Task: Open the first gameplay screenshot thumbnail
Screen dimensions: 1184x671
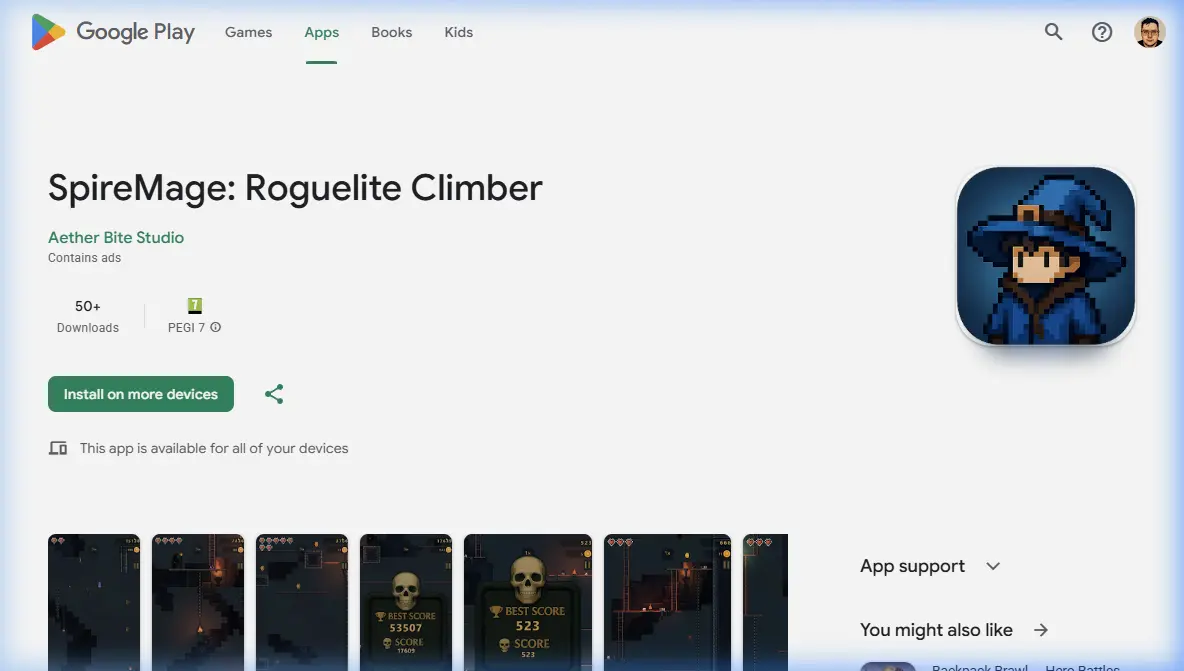Action: (94, 602)
